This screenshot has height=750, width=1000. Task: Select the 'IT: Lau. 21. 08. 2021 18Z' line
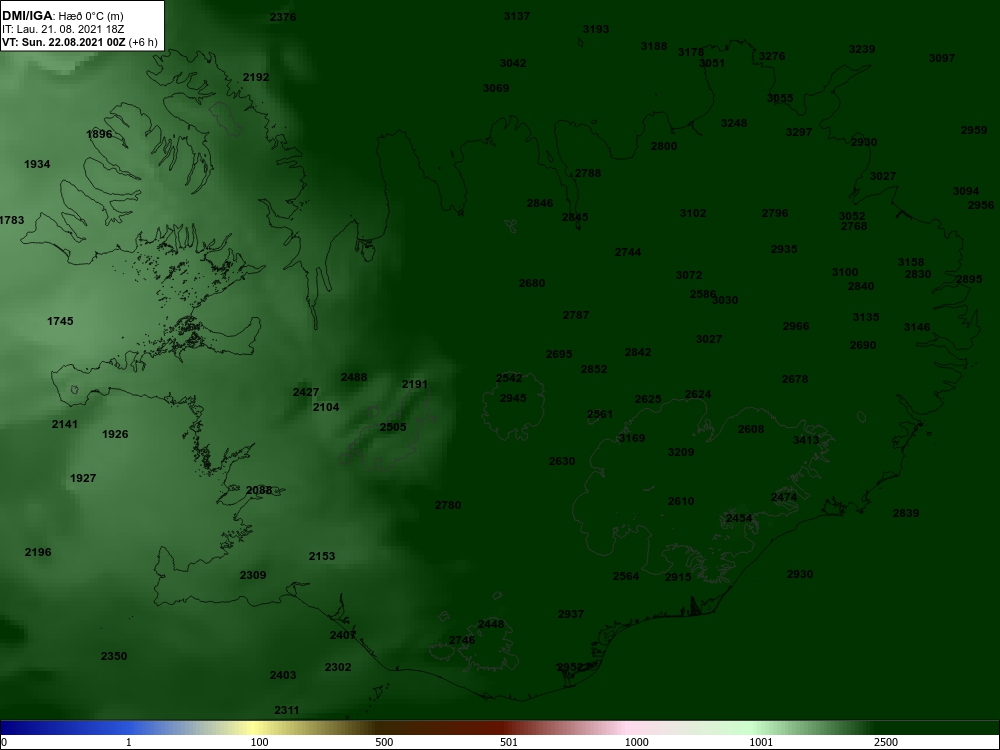pos(65,29)
